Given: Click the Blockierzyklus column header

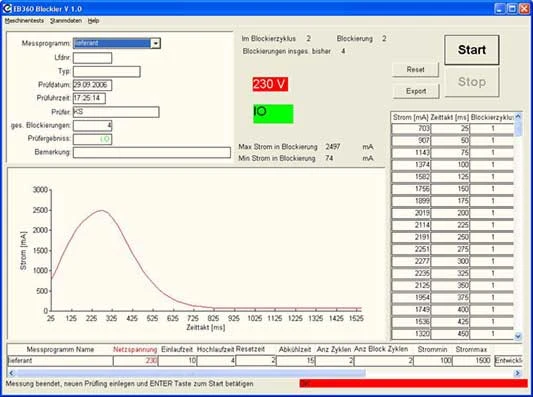Looking at the screenshot, I should (x=492, y=118).
